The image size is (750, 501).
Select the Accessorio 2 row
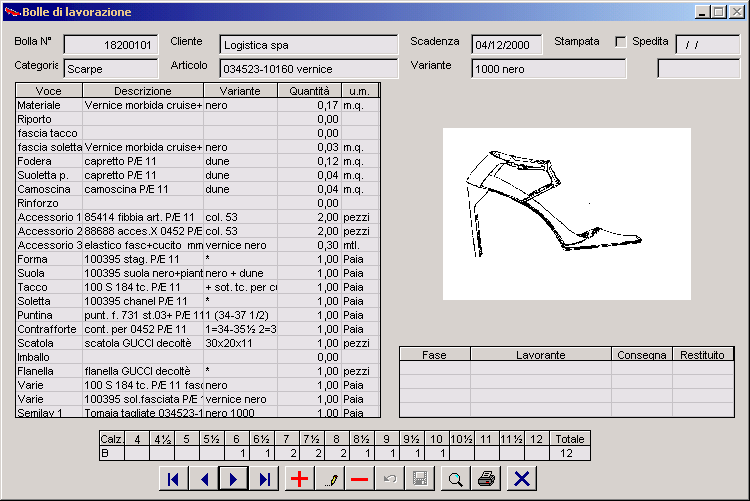point(198,231)
